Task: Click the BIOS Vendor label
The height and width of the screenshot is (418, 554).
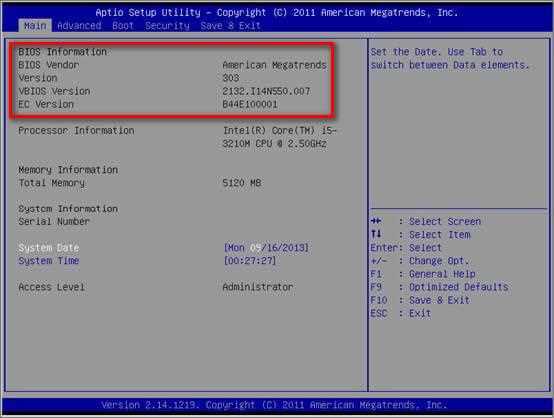Action: (x=49, y=65)
